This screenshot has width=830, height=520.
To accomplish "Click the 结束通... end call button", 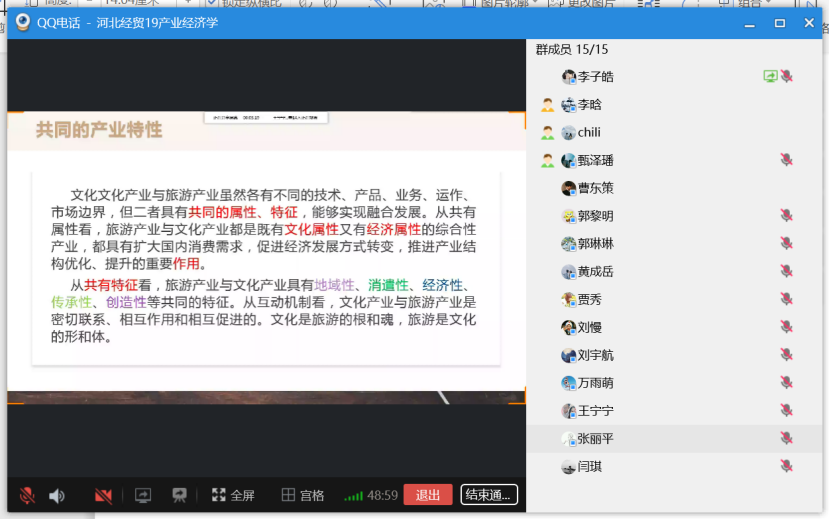I will click(489, 495).
